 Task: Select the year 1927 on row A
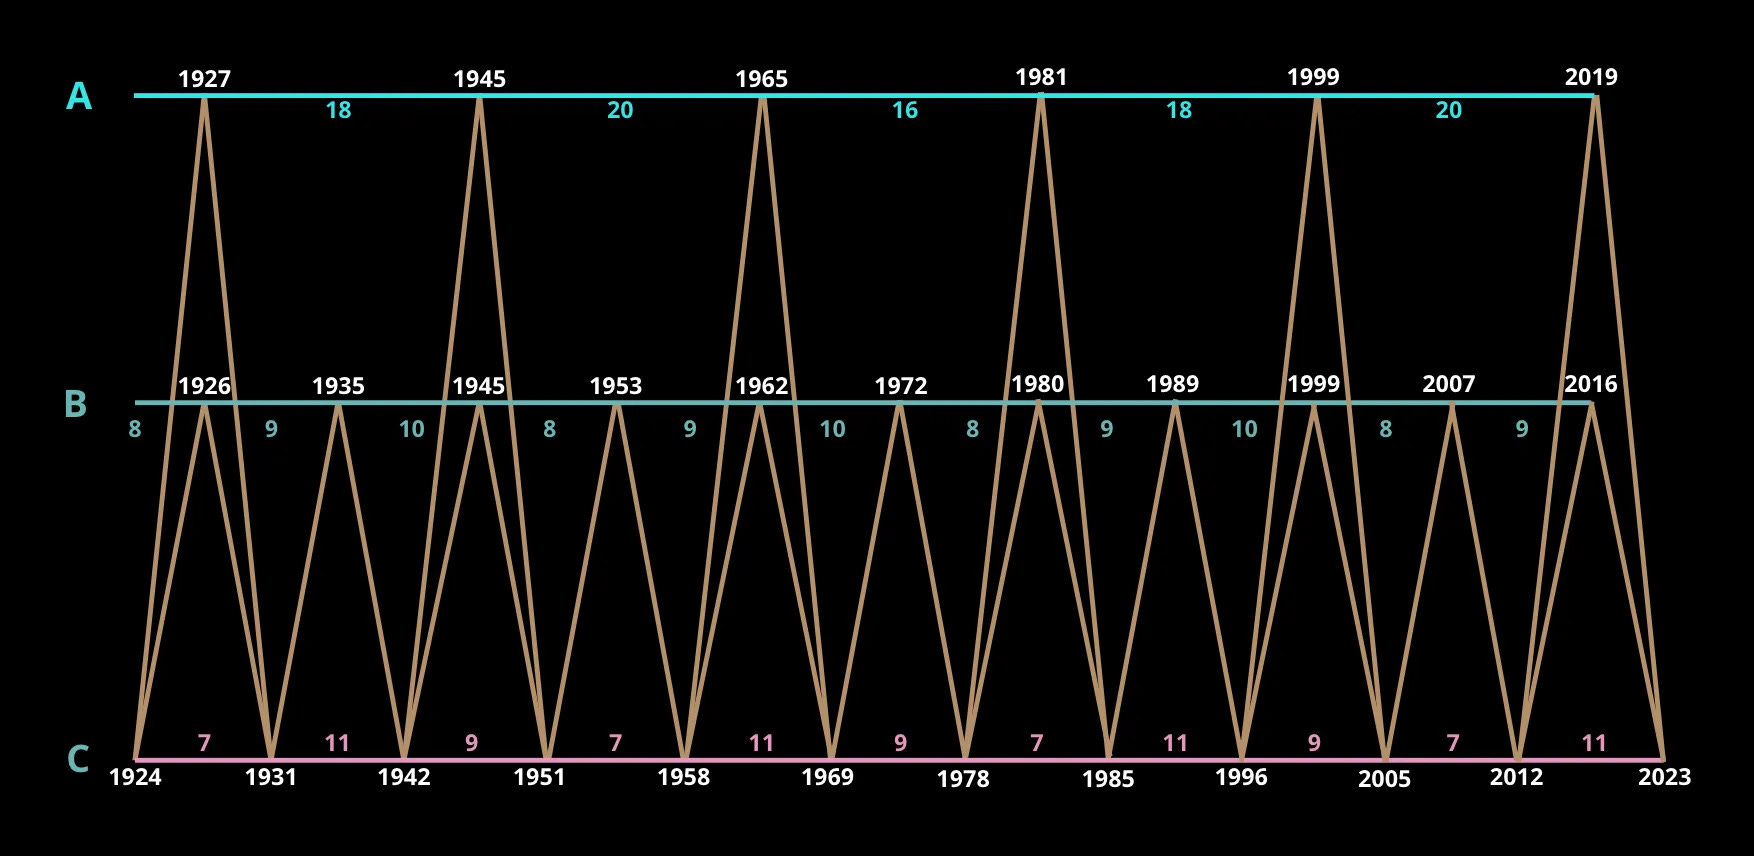[204, 79]
